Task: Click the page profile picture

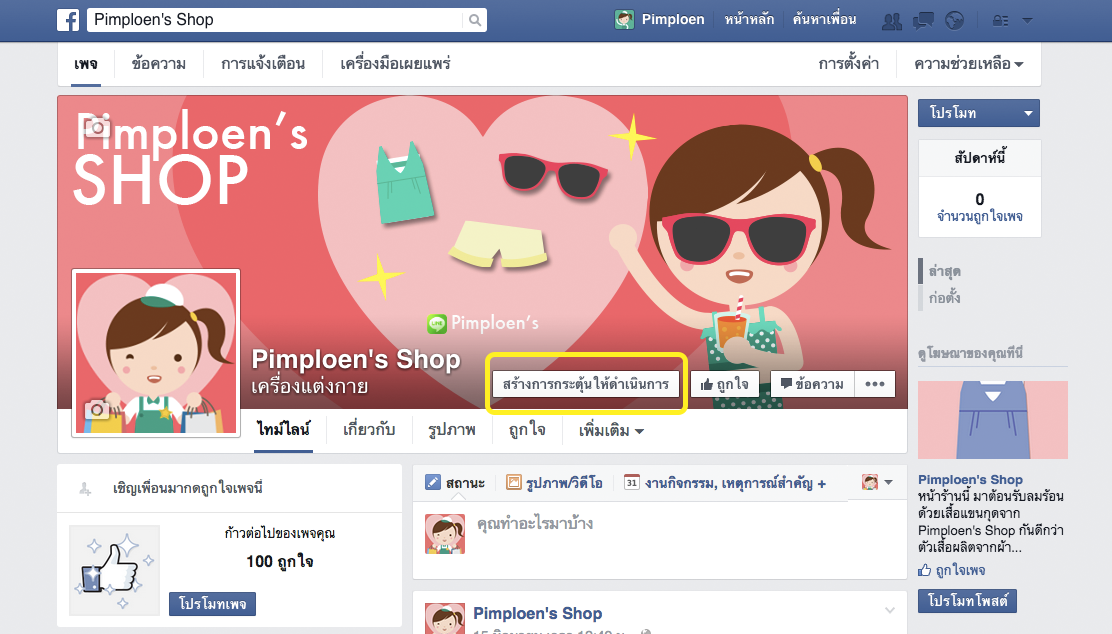Action: point(156,352)
